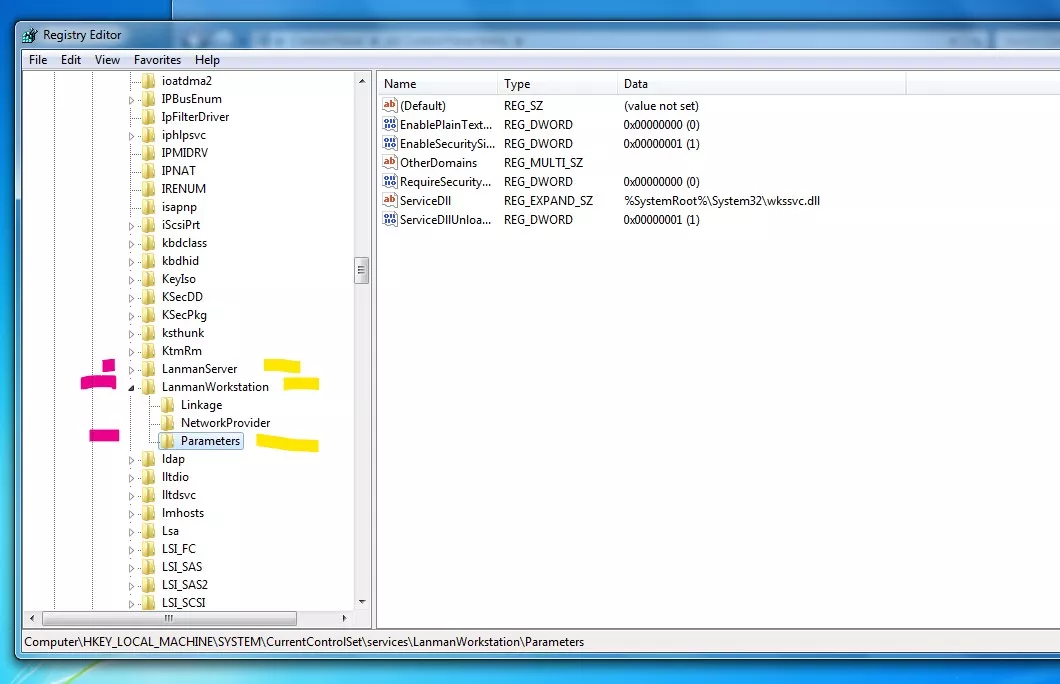Select the KSecDD key label
The image size is (1060, 684).
pos(182,297)
